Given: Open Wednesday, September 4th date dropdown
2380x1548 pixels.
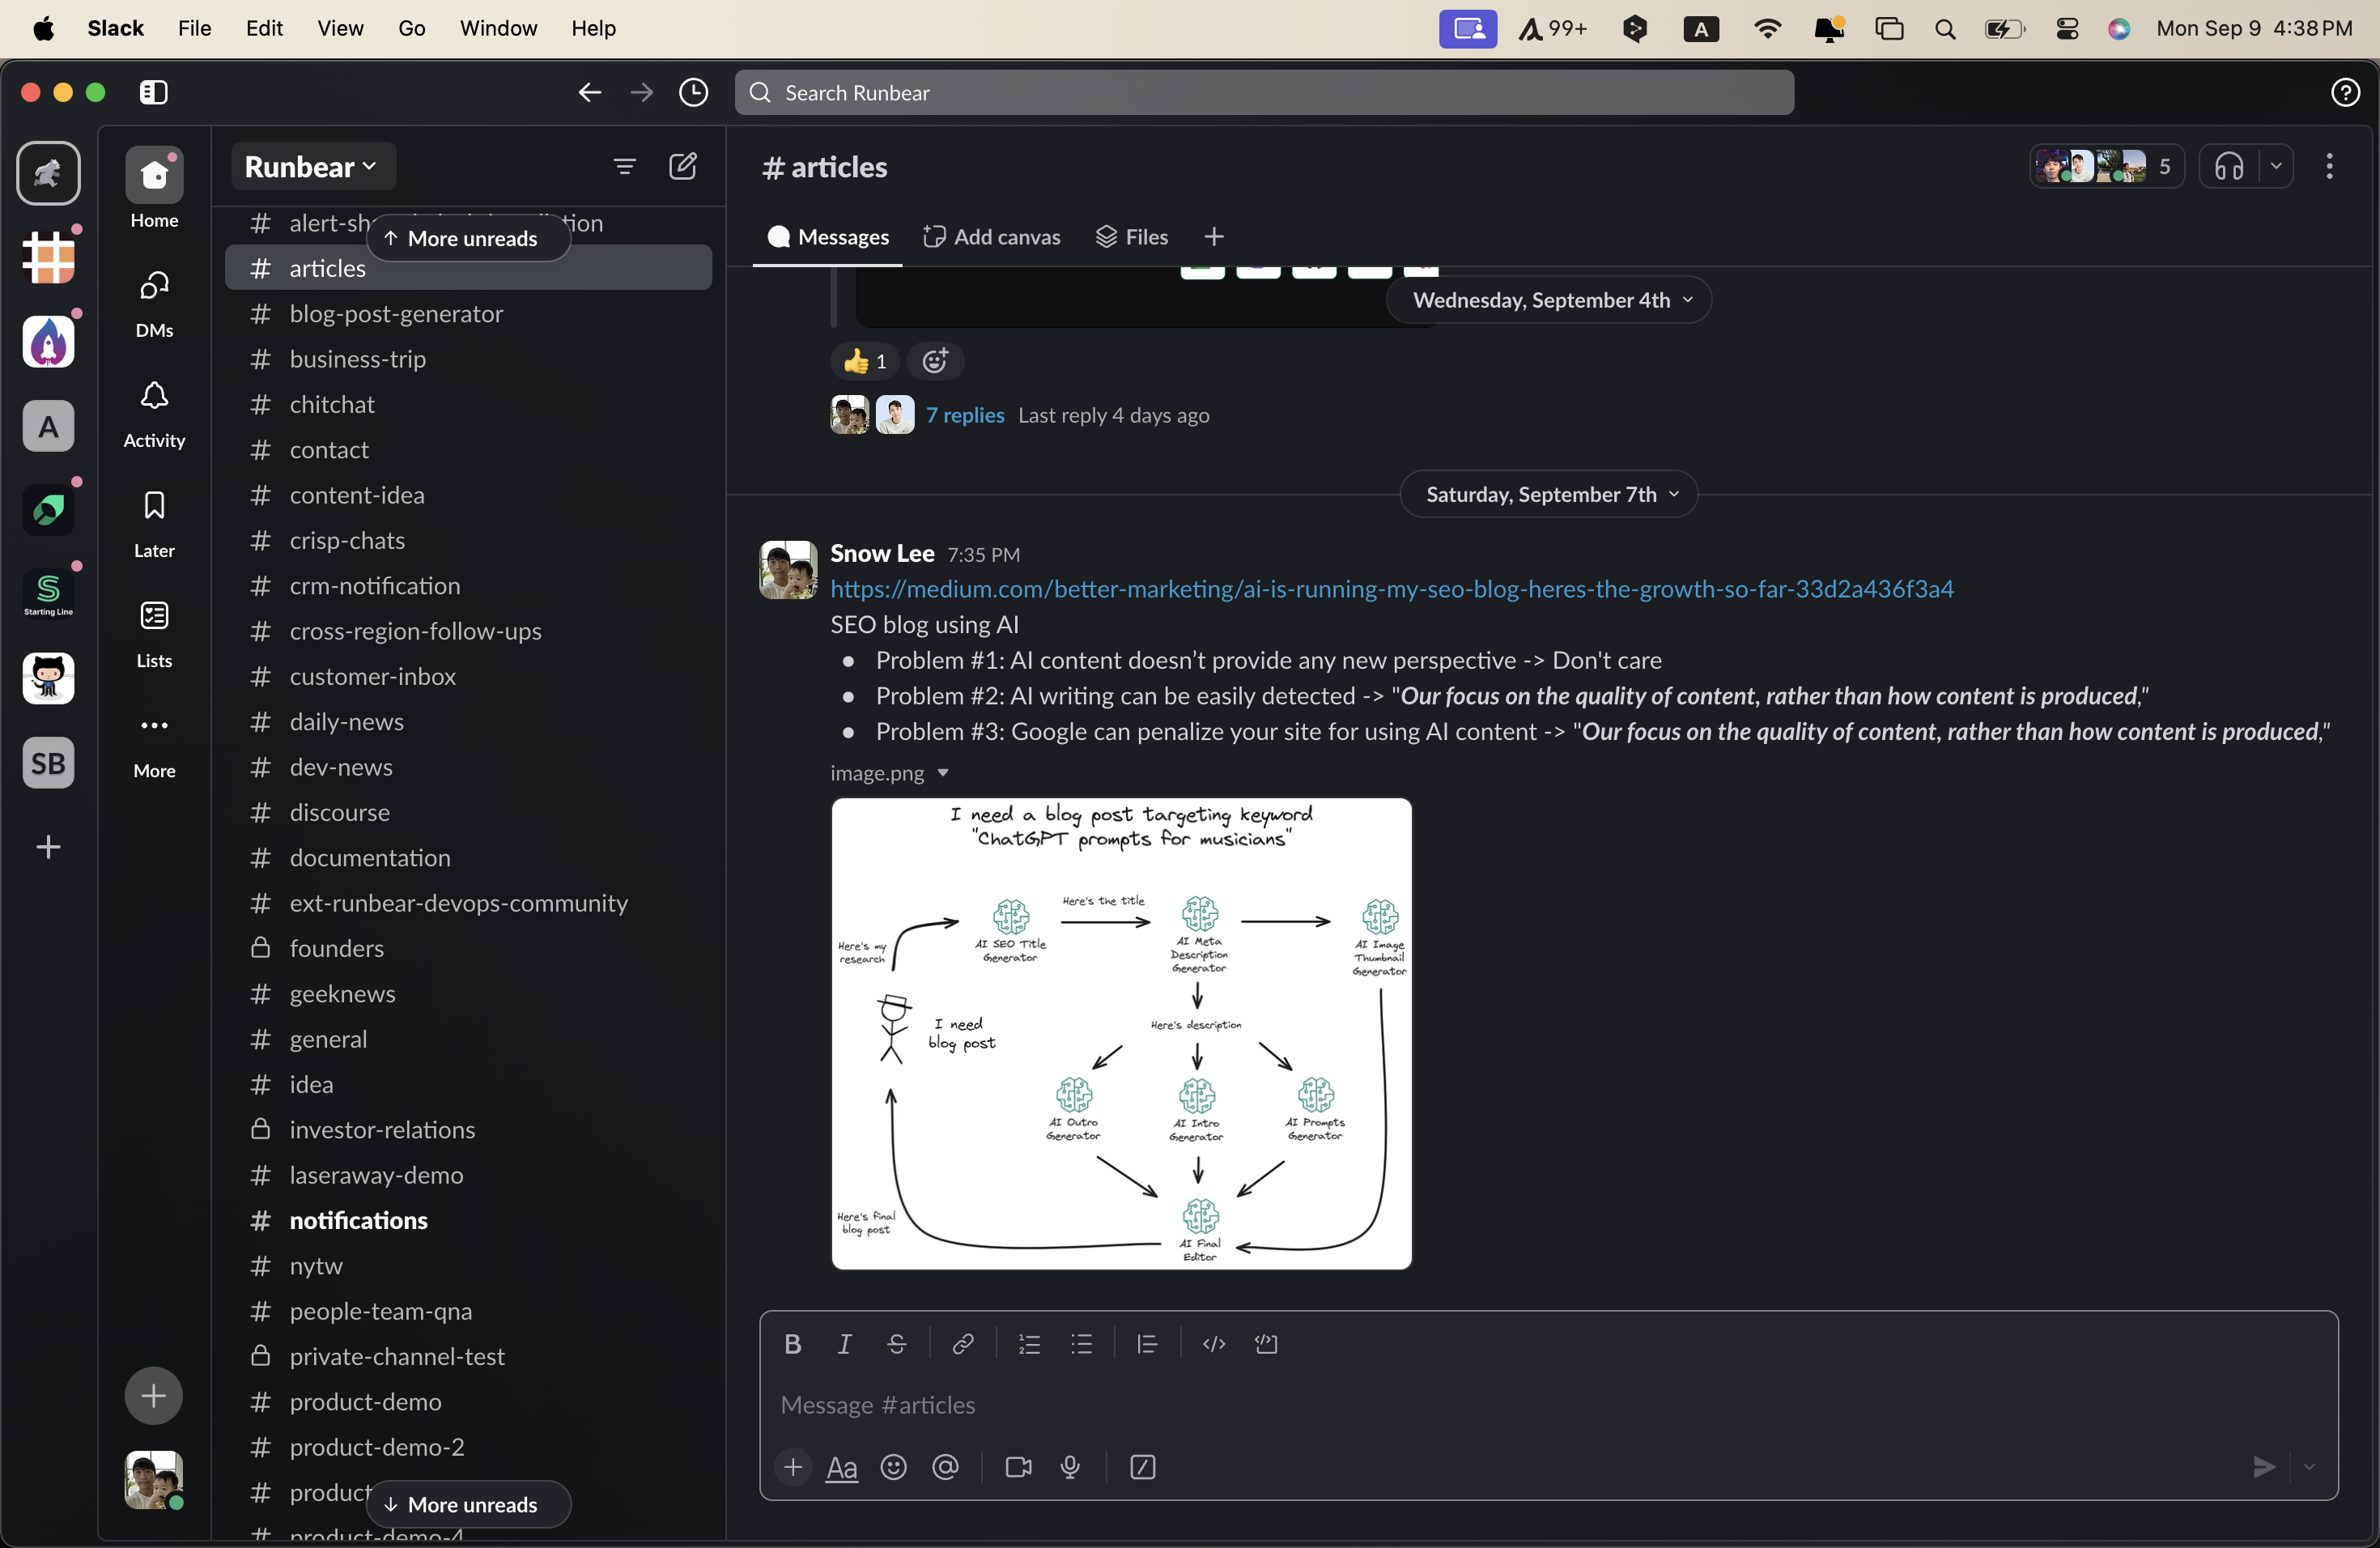Looking at the screenshot, I should 1548,300.
